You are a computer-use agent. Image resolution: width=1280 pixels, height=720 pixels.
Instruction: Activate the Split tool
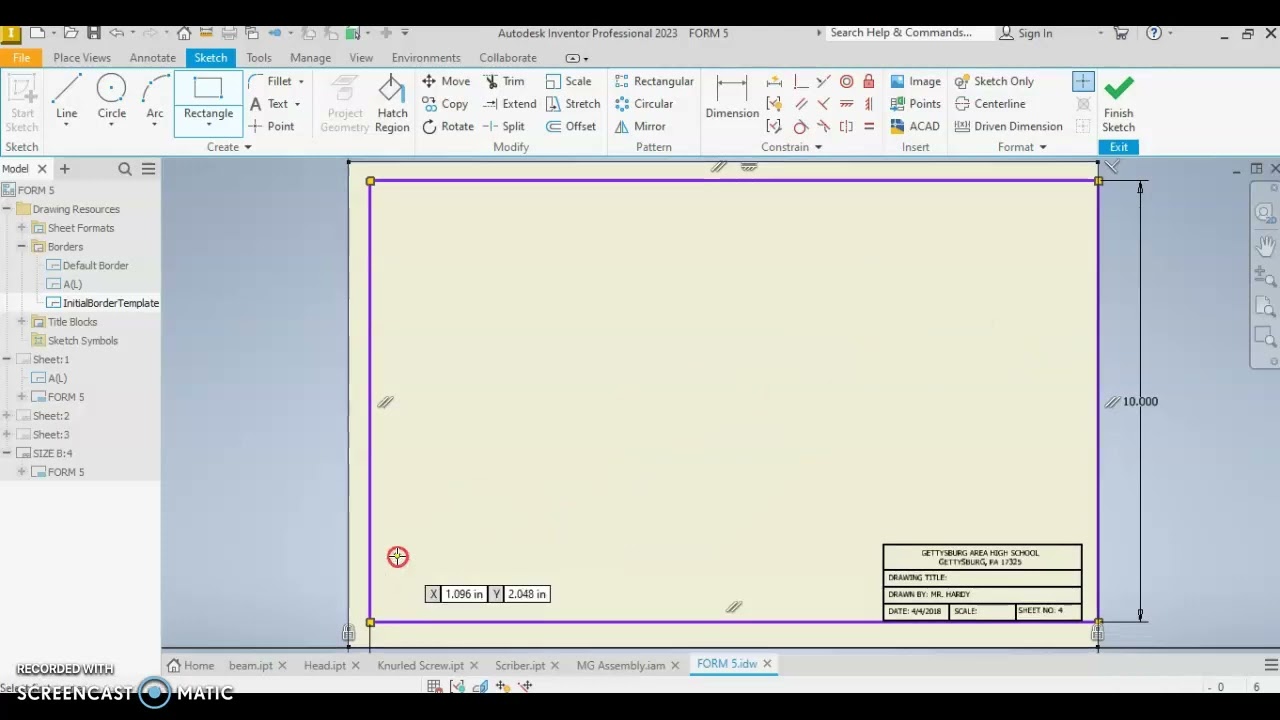point(503,127)
